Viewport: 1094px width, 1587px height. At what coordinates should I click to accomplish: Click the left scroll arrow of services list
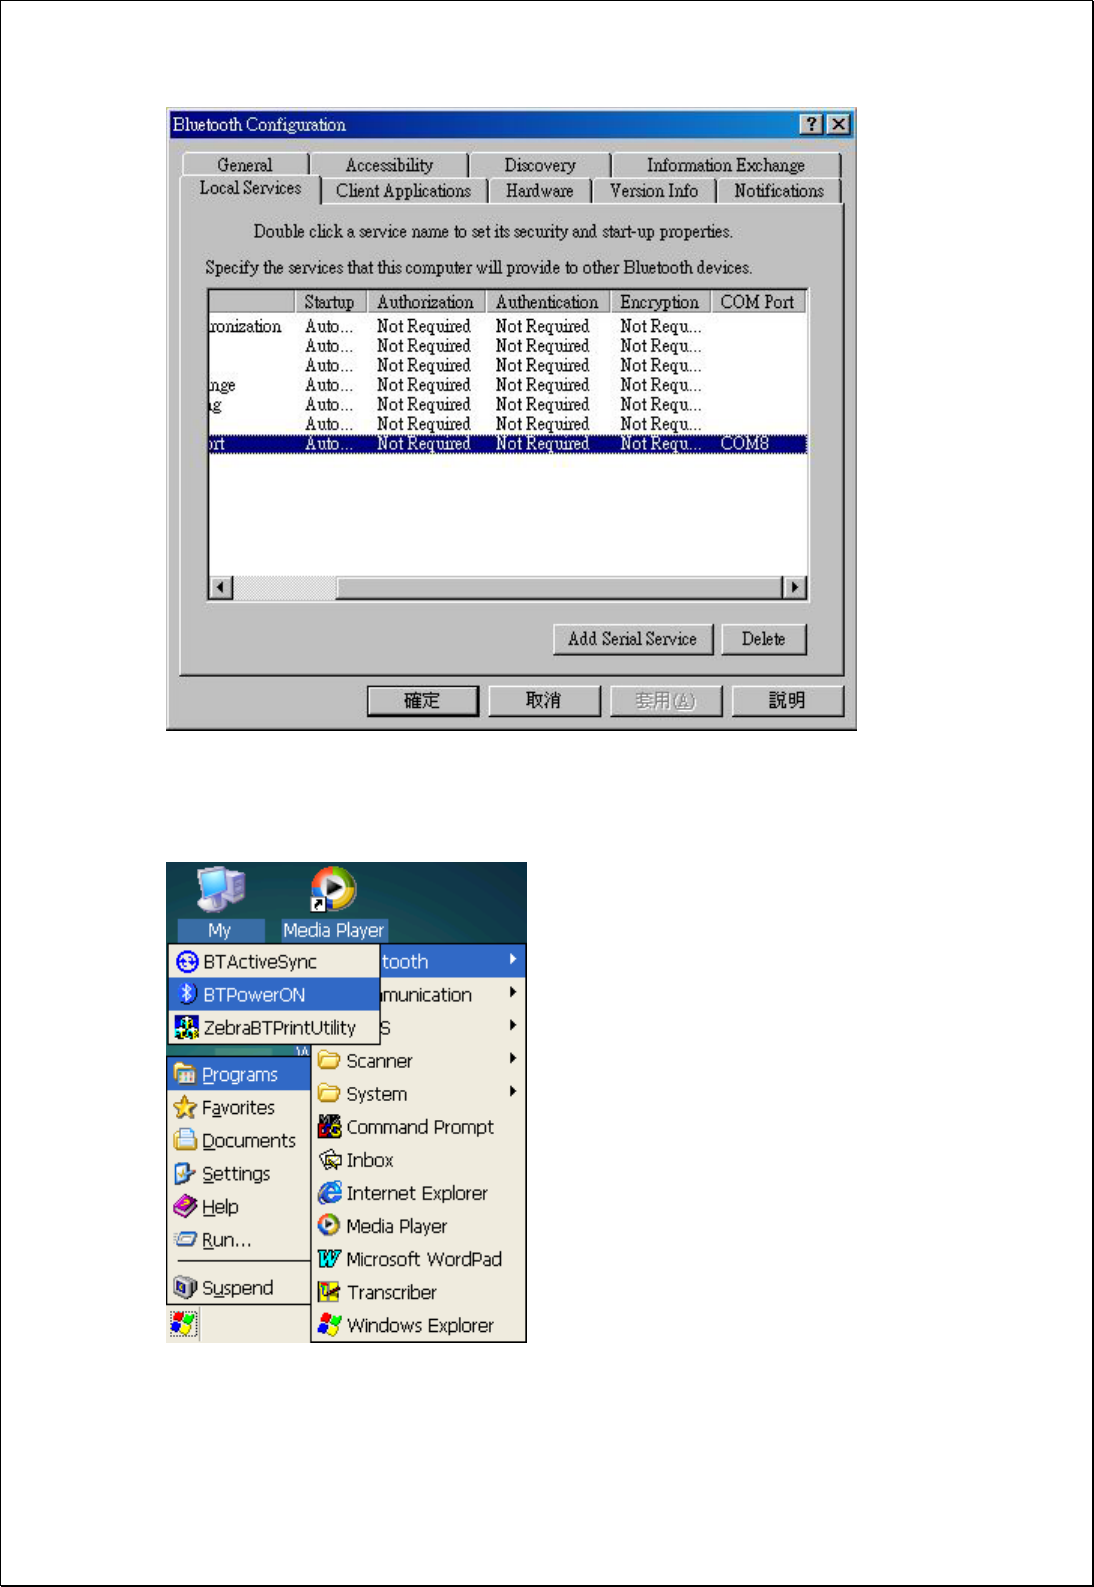click(221, 587)
